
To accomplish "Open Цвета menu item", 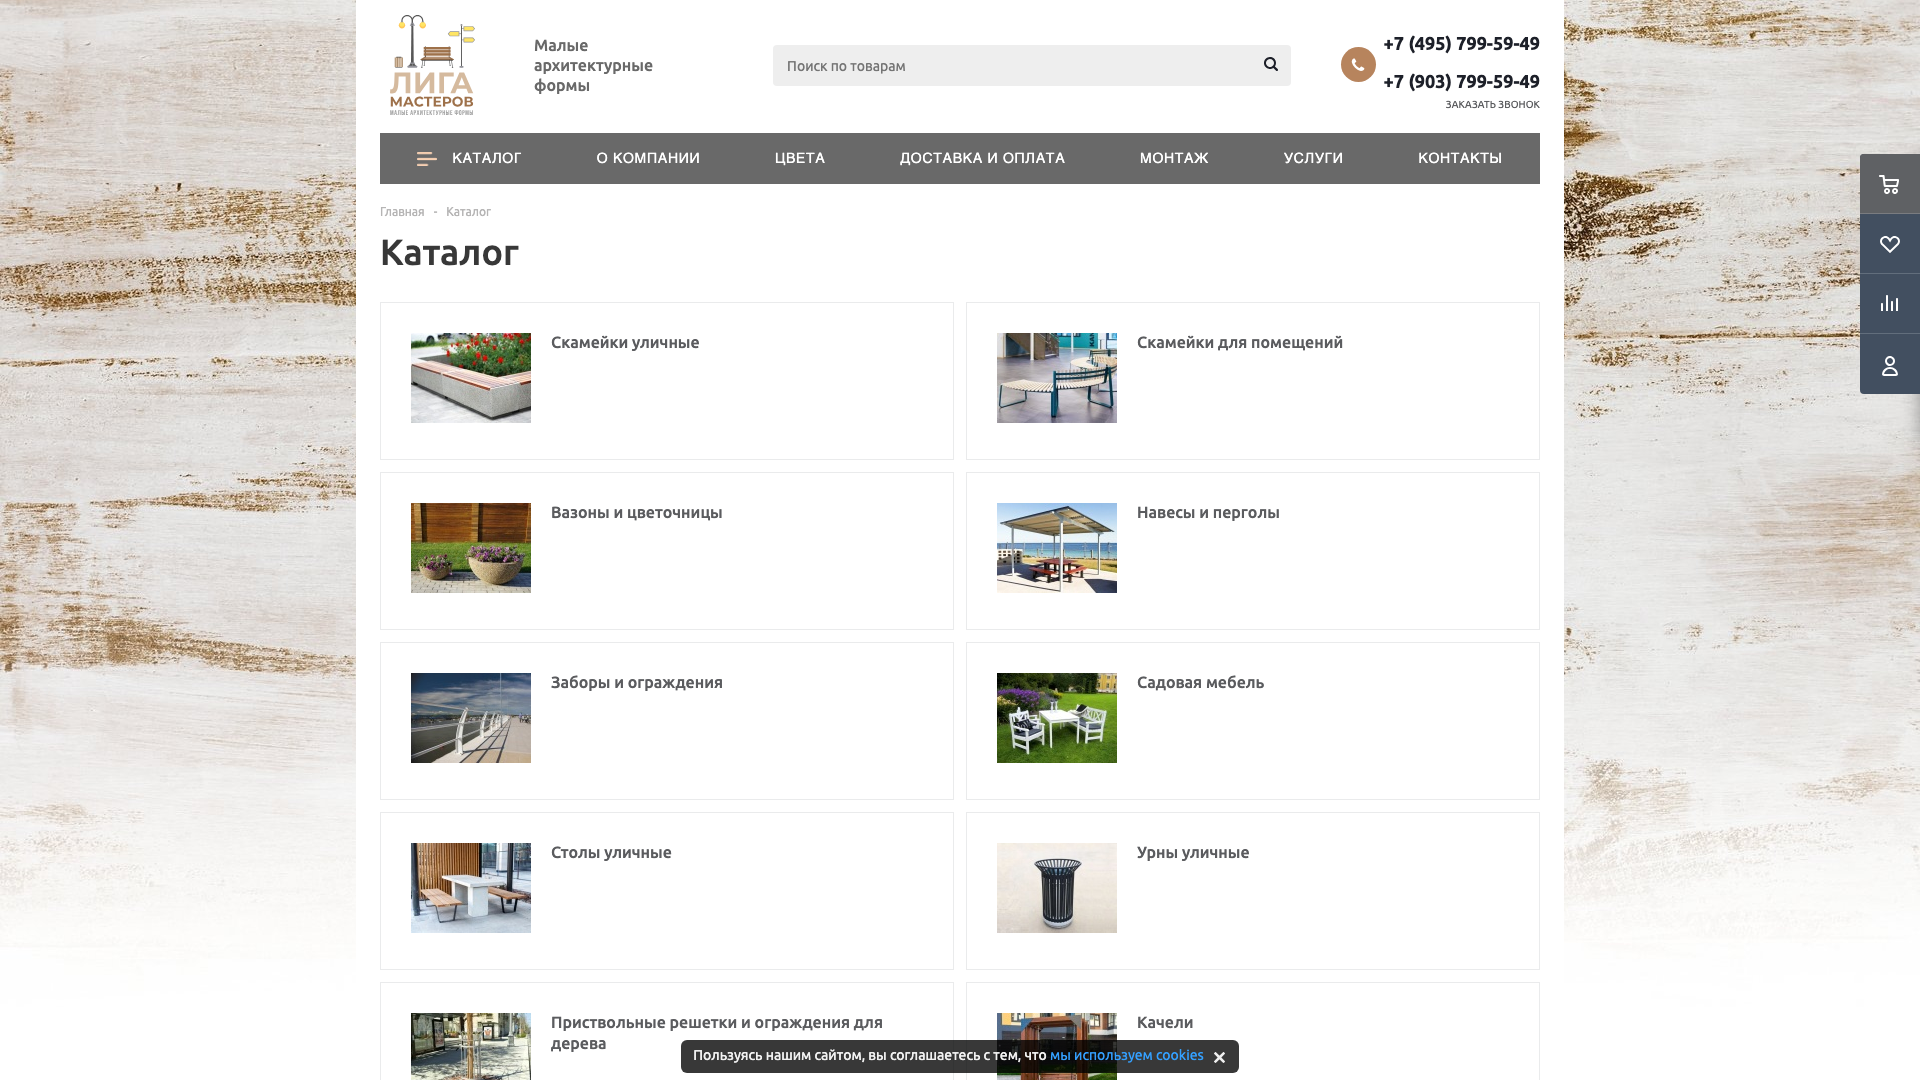I will pyautogui.click(x=800, y=158).
